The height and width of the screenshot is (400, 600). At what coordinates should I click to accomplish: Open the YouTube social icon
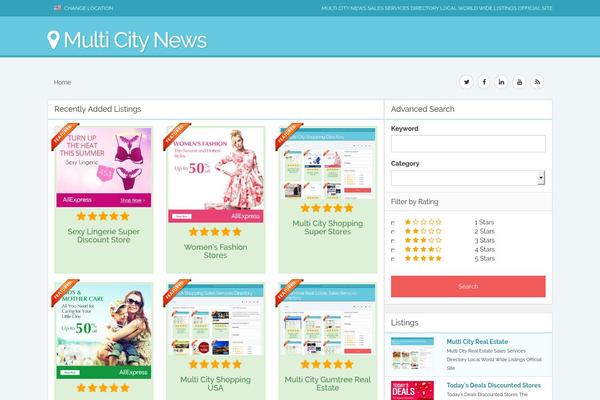pyautogui.click(x=519, y=82)
